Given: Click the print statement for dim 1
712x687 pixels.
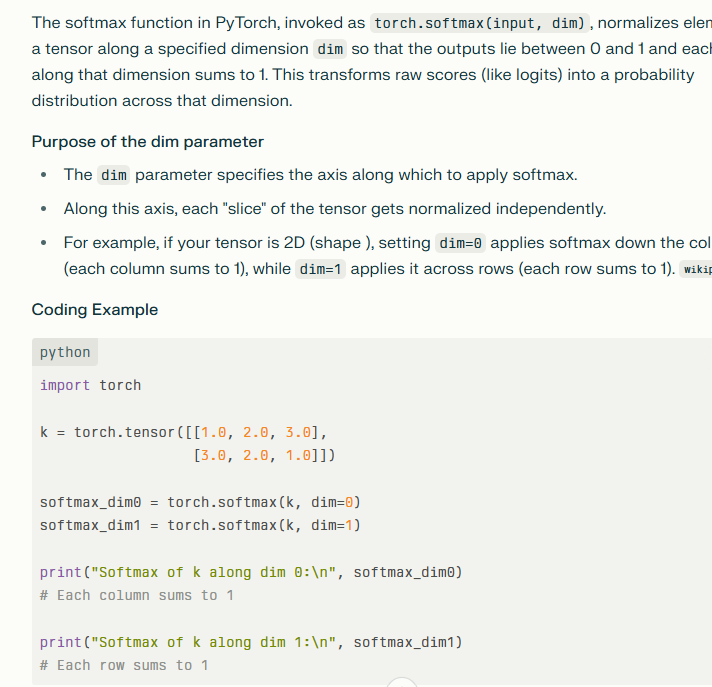Looking at the screenshot, I should pyautogui.click(x=251, y=642).
